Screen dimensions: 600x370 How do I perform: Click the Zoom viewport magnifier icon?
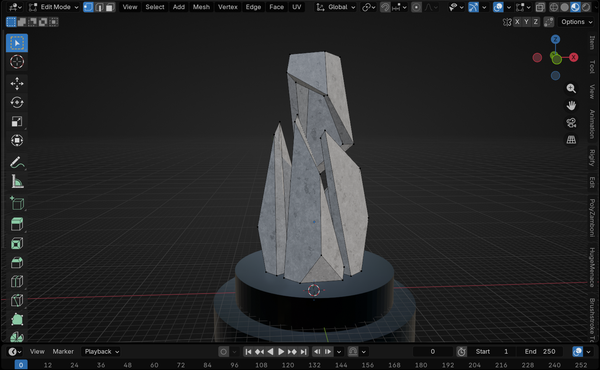pyautogui.click(x=571, y=89)
